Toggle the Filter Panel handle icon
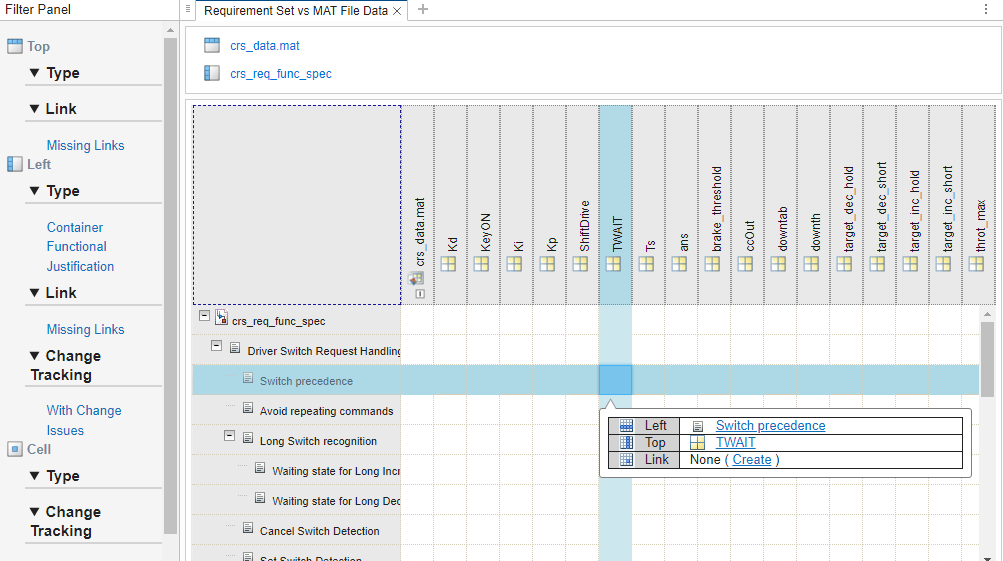The width and height of the screenshot is (1003, 561). tap(187, 9)
